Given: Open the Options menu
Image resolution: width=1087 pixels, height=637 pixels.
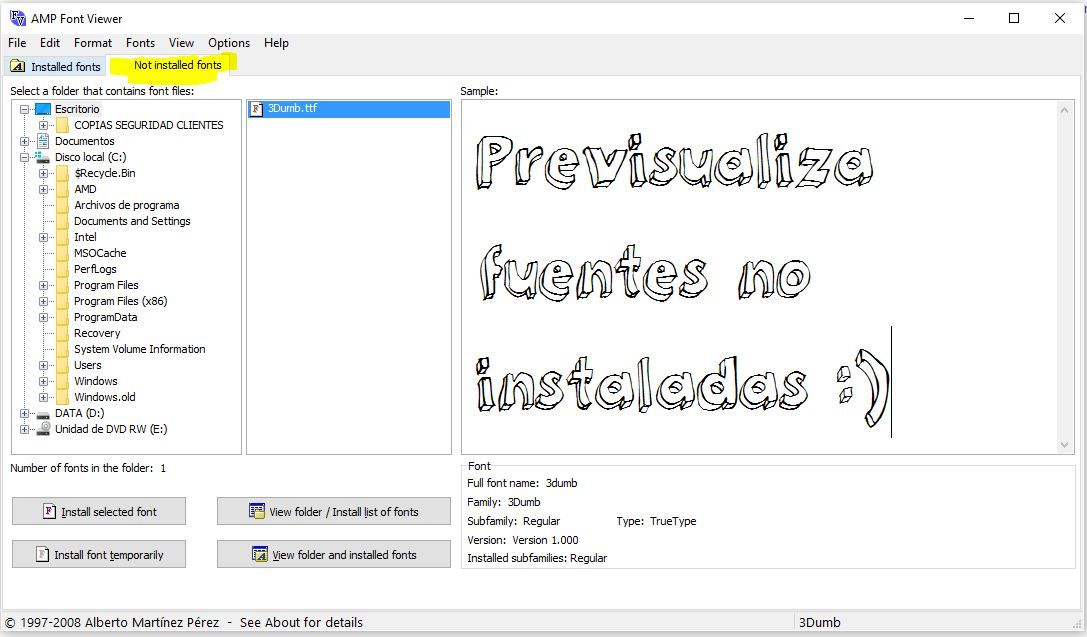Looking at the screenshot, I should [x=228, y=43].
